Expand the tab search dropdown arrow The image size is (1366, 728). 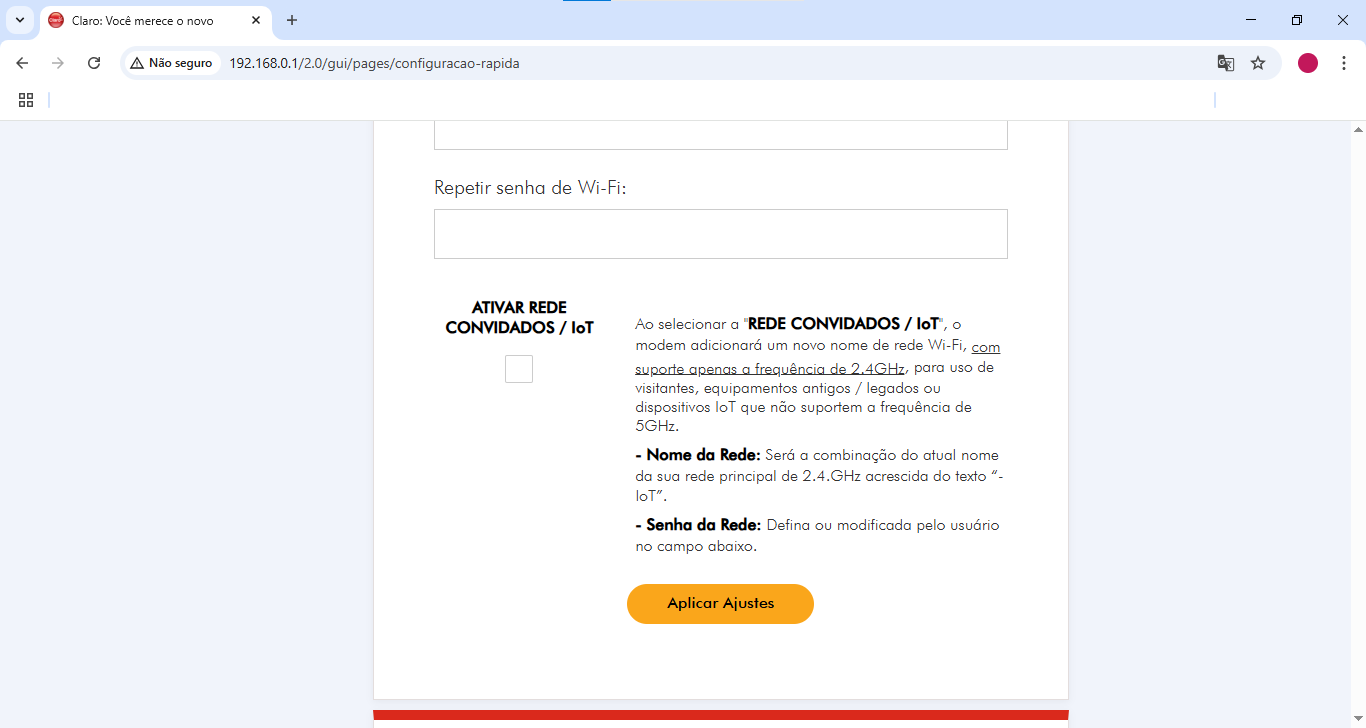click(x=20, y=20)
